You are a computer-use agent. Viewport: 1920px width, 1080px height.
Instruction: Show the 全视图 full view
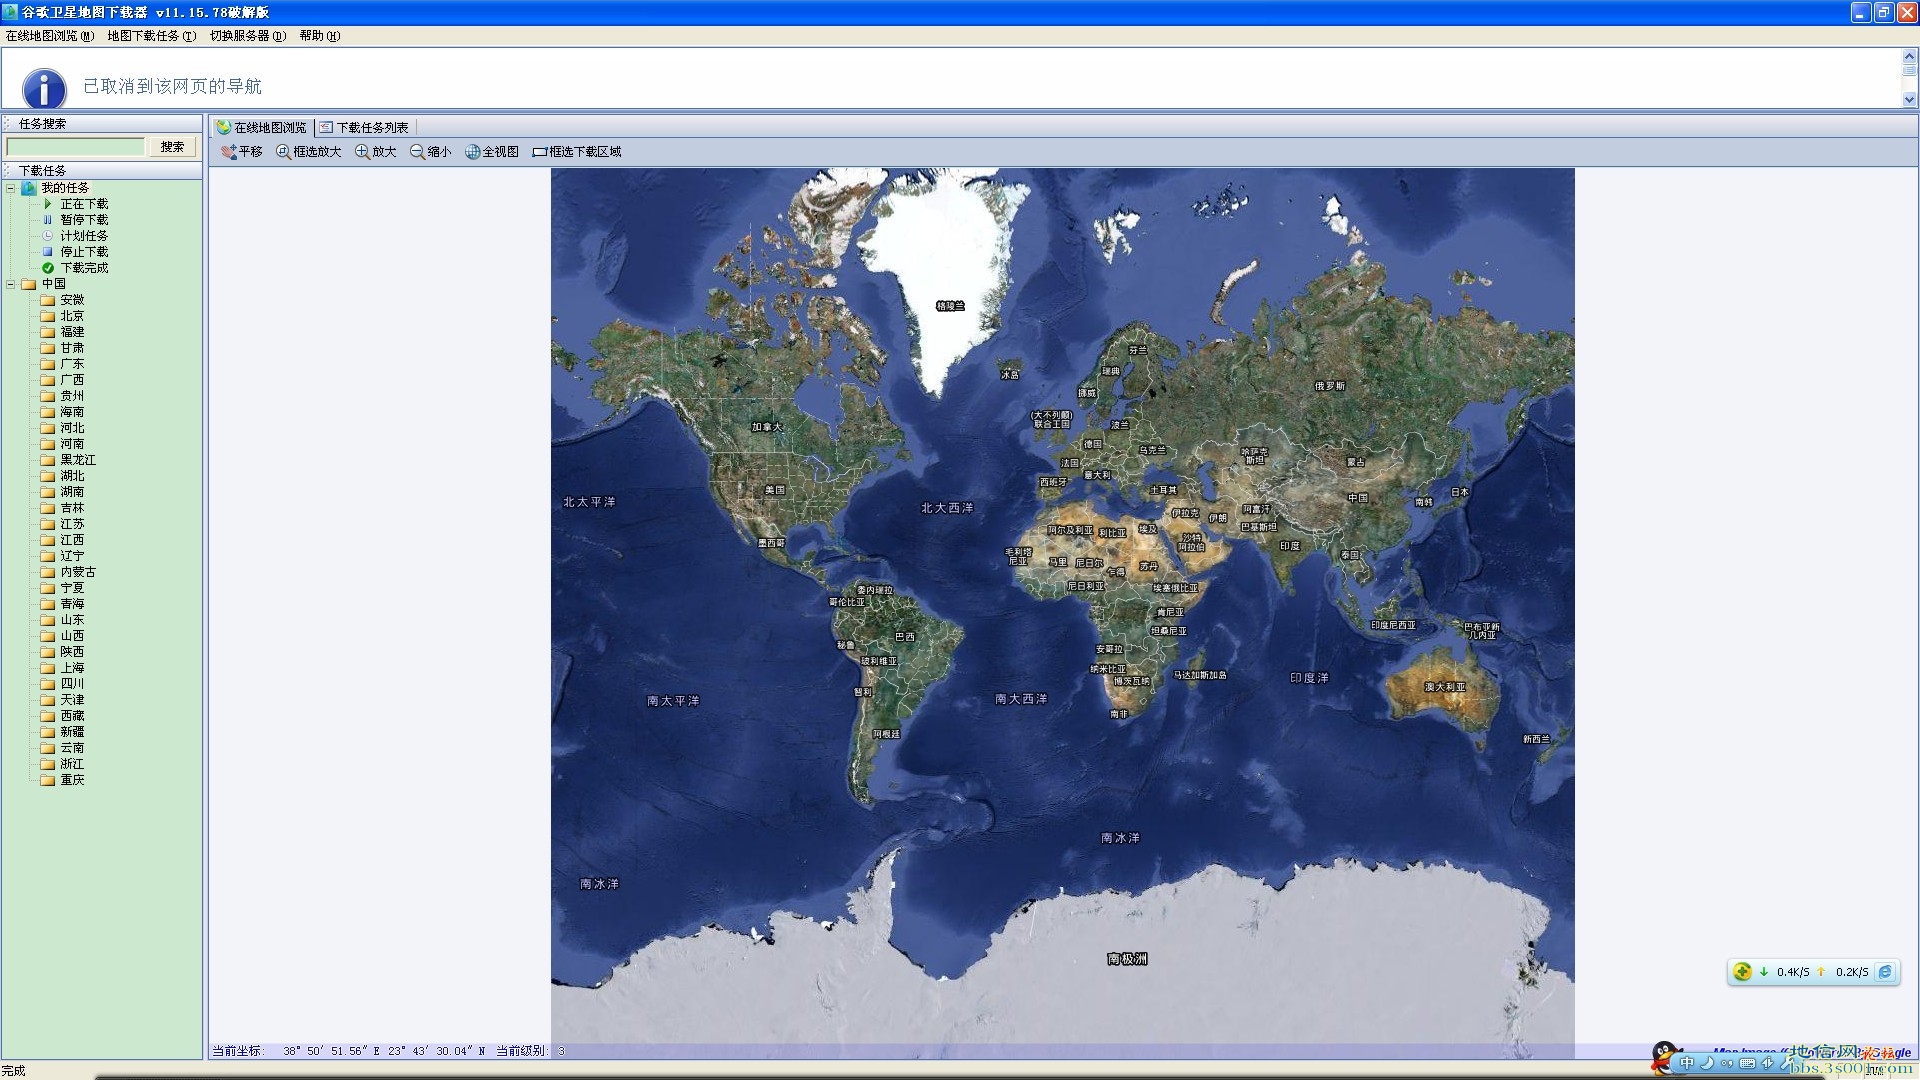click(x=492, y=152)
